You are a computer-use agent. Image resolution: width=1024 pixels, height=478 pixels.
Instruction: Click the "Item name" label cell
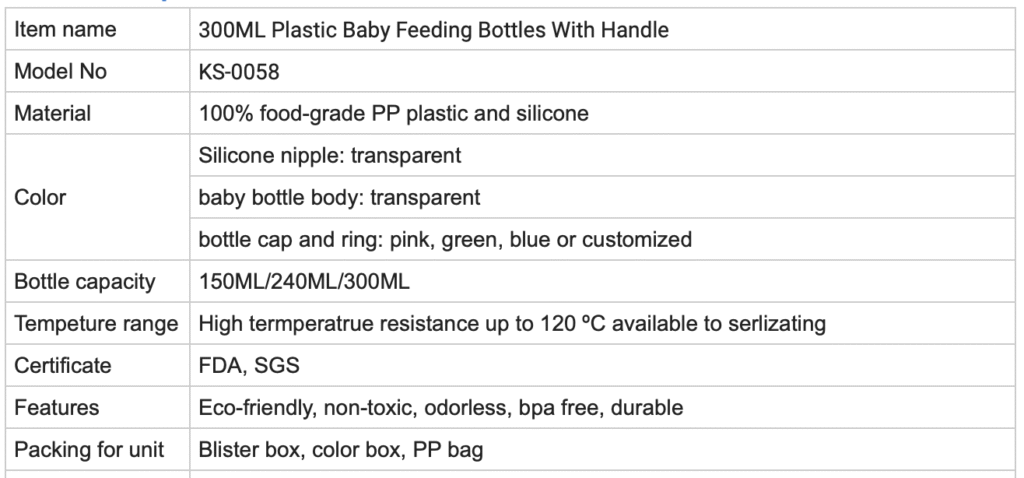tap(65, 30)
